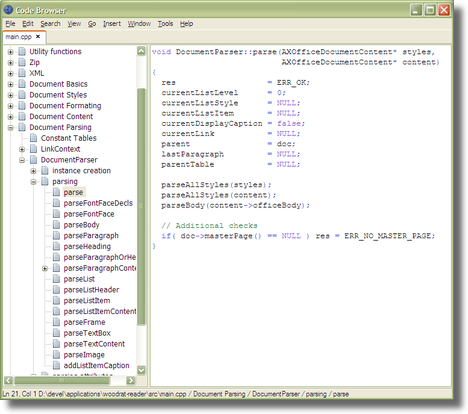The height and width of the screenshot is (414, 468).
Task: Click the DocumentParser page icon
Action: click(x=33, y=160)
